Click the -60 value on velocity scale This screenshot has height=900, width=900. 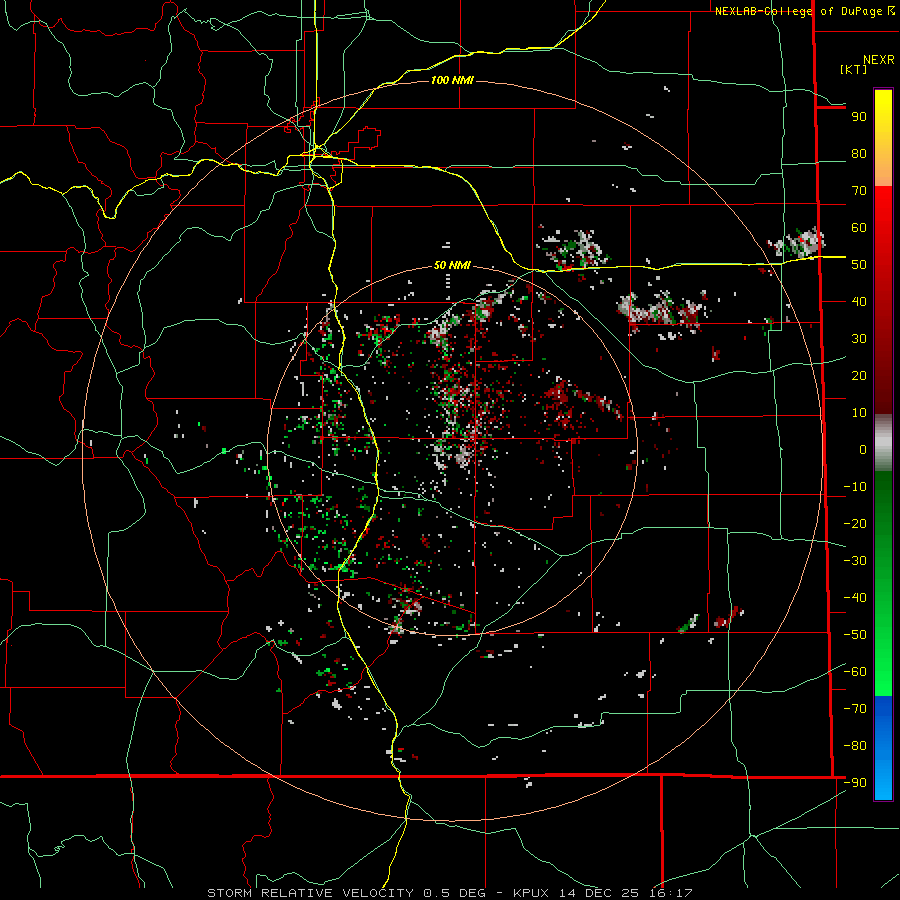point(855,672)
